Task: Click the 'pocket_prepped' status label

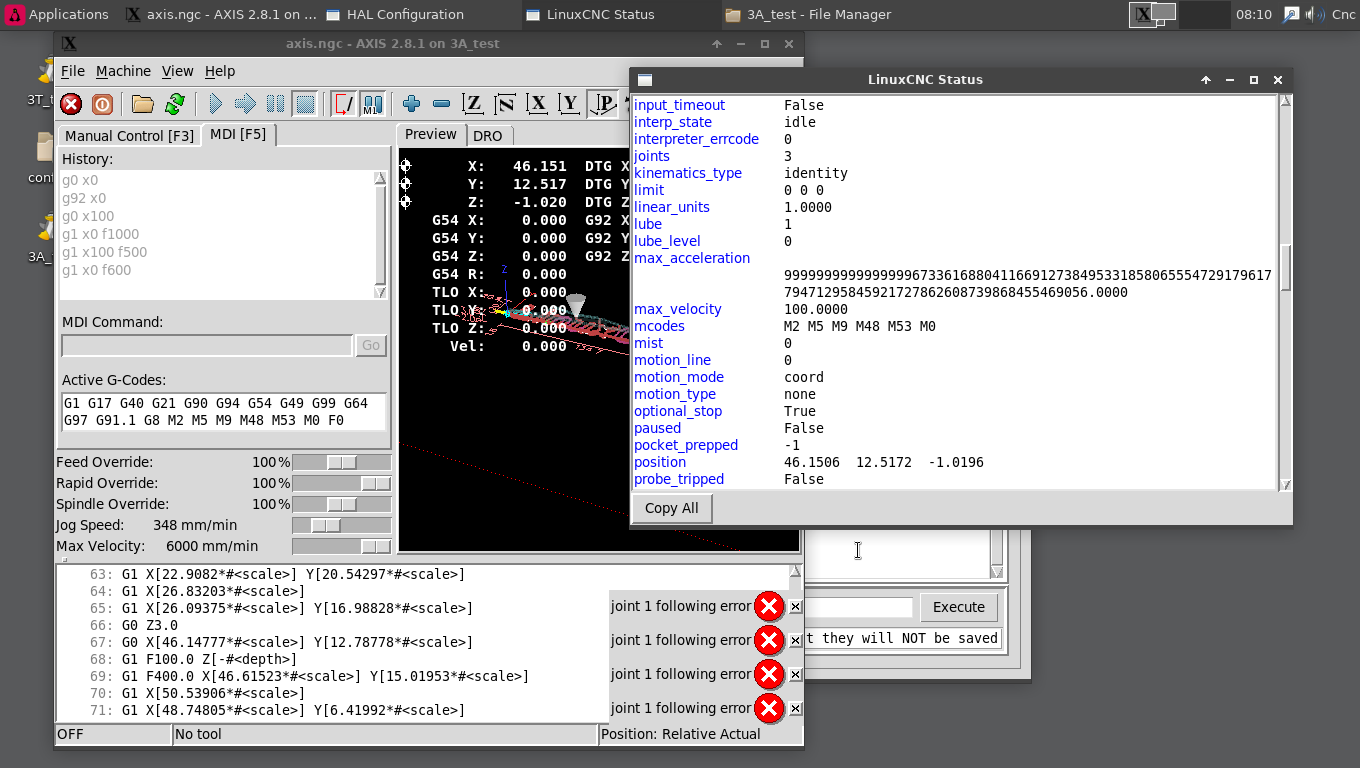Action: (686, 445)
